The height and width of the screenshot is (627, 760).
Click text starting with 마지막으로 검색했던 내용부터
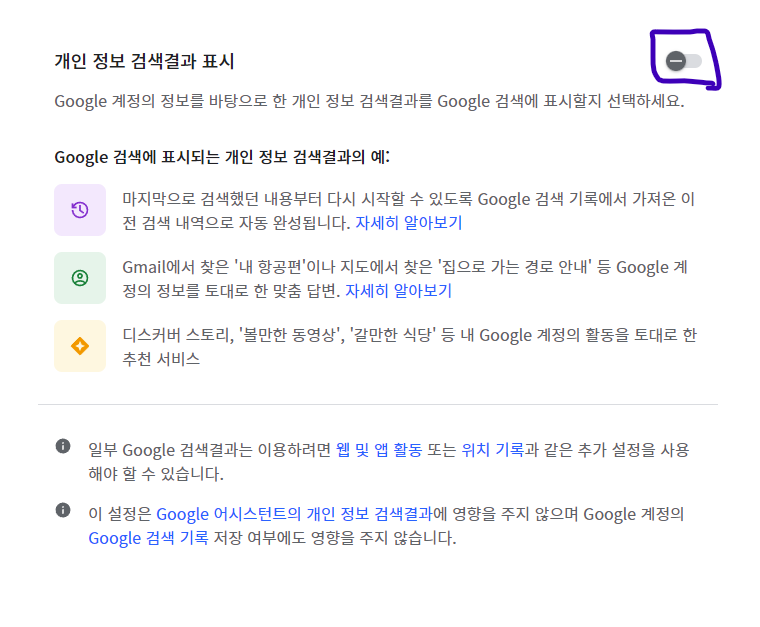coord(409,211)
